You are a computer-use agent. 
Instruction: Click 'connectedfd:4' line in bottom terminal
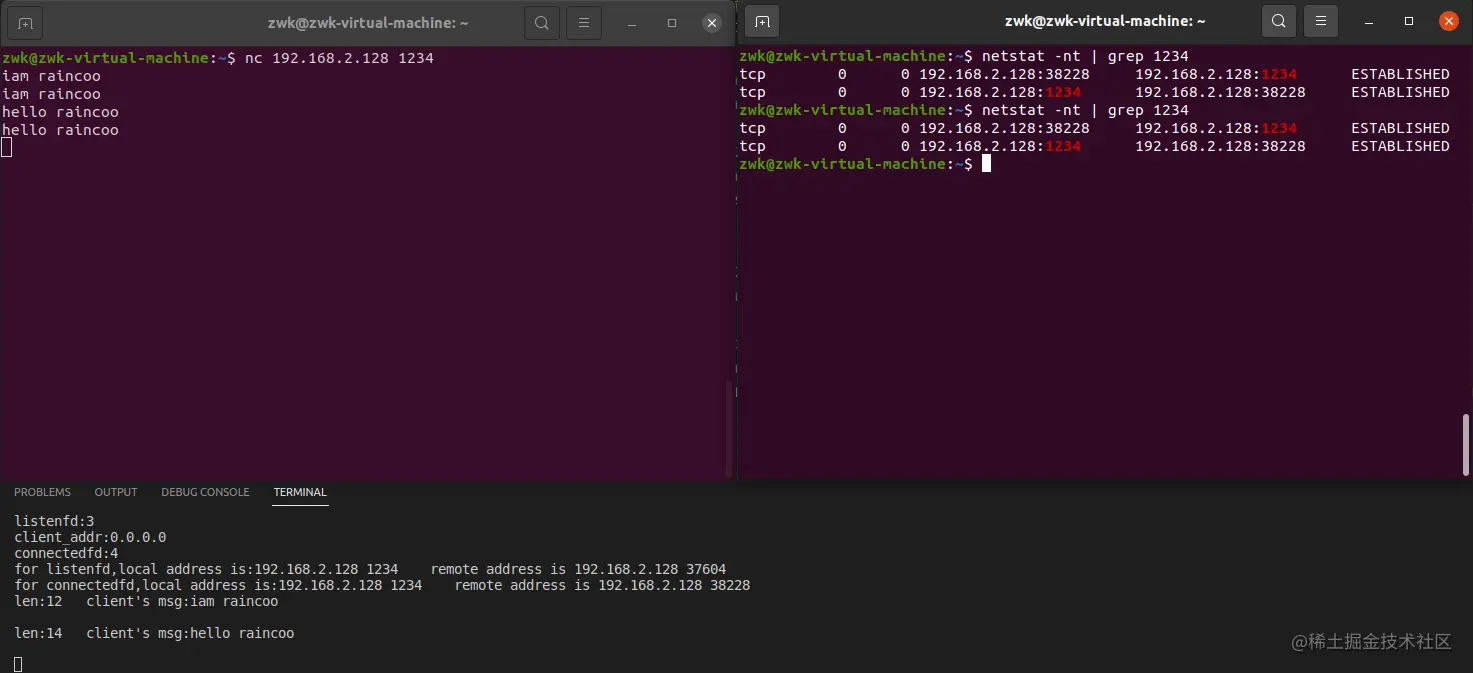click(x=66, y=553)
